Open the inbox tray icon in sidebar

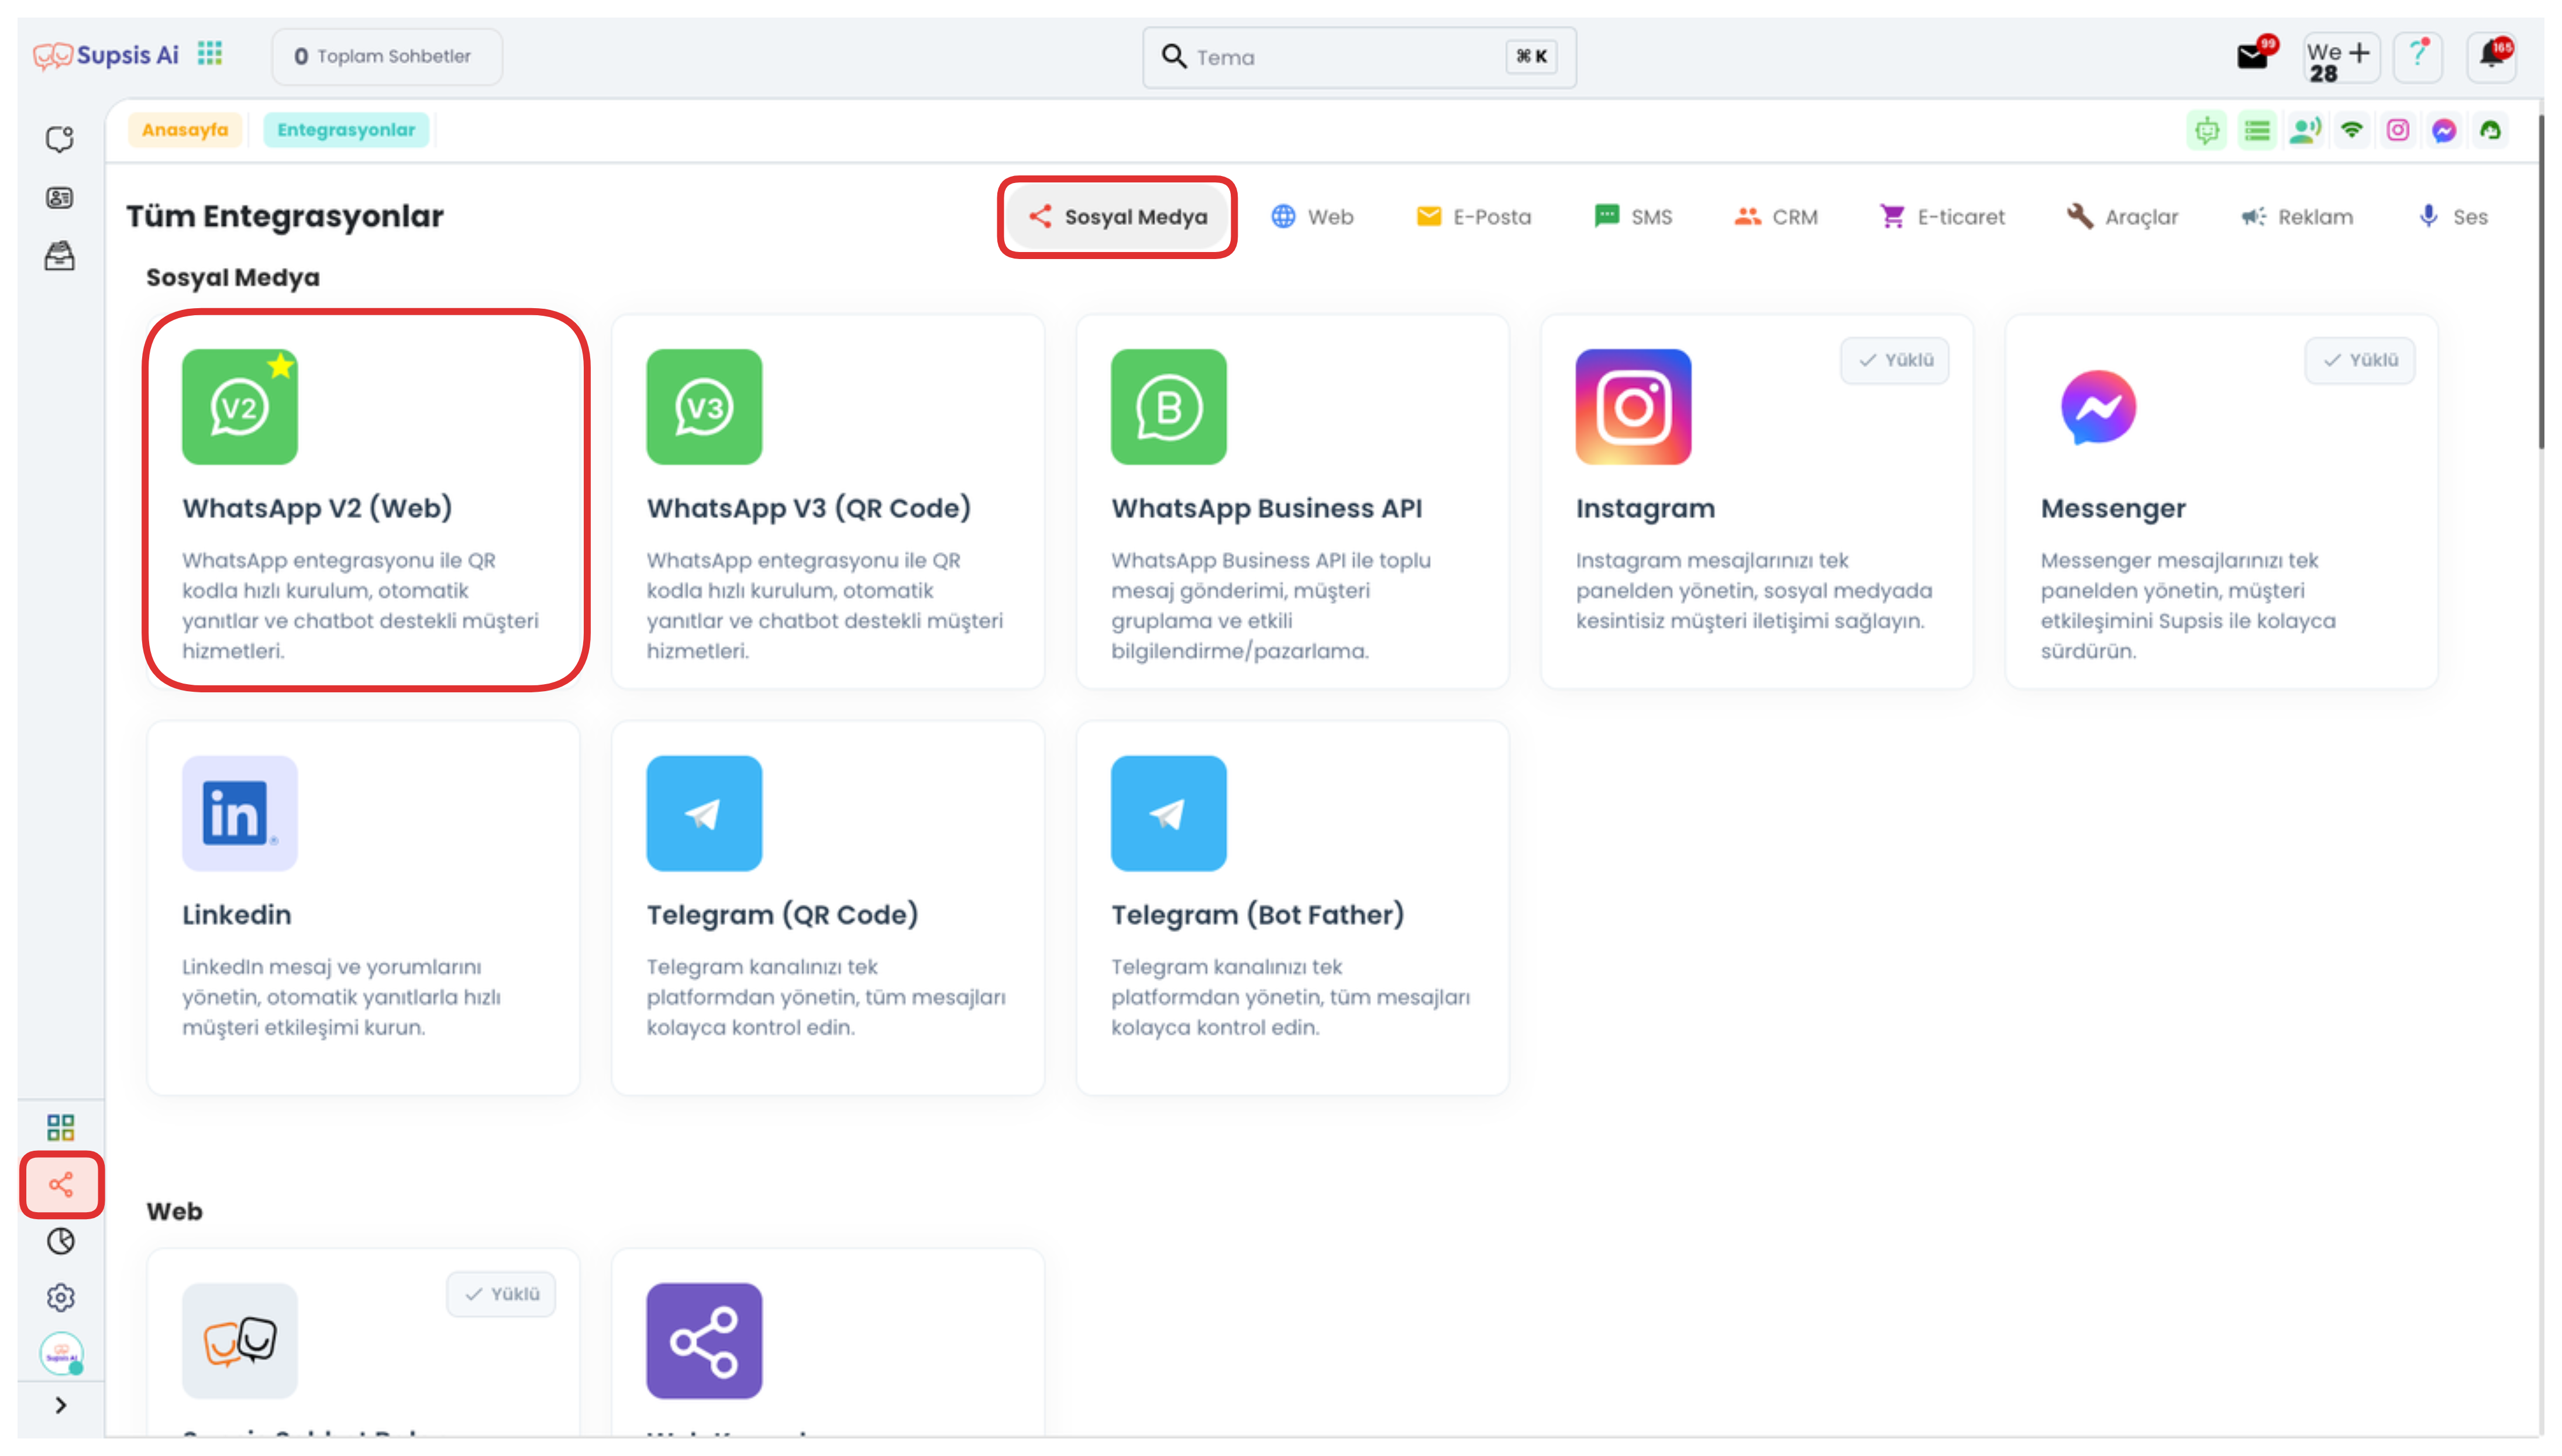click(x=60, y=256)
